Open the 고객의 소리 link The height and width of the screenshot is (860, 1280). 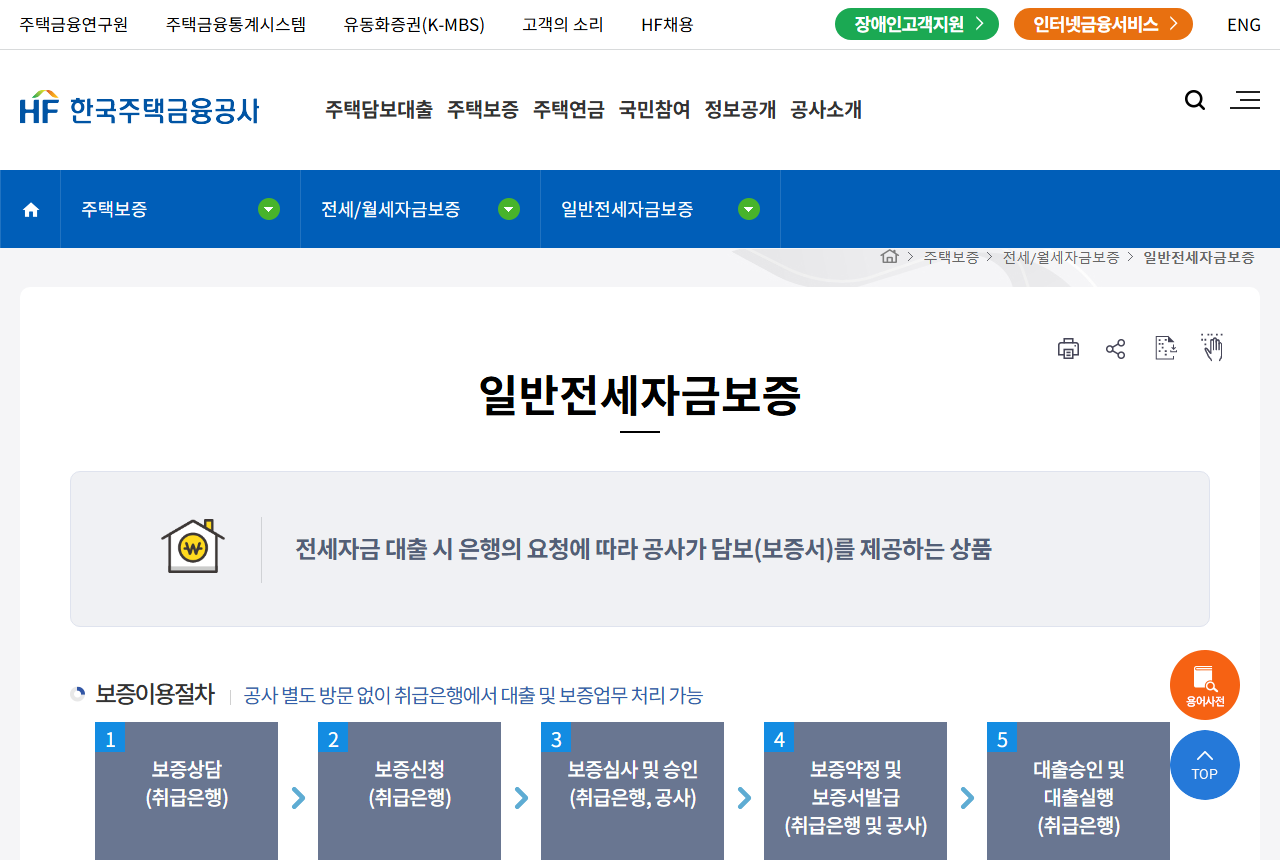click(563, 25)
